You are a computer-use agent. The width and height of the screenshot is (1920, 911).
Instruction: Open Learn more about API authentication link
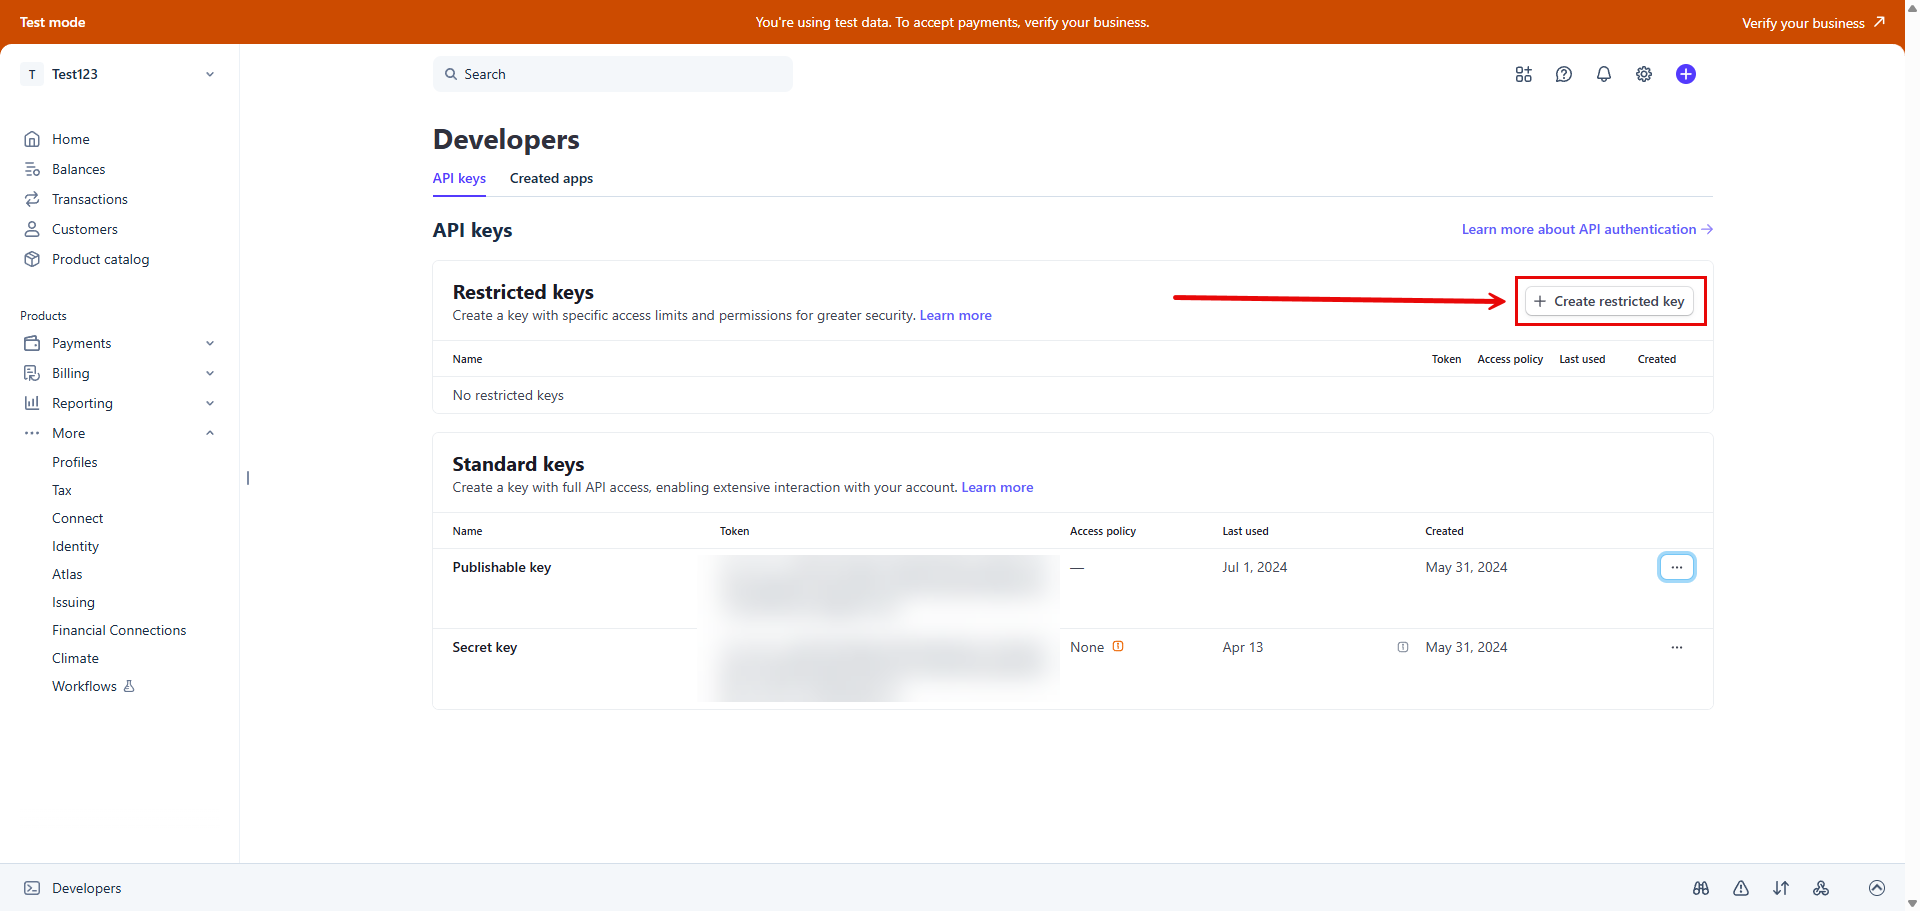click(x=1586, y=229)
